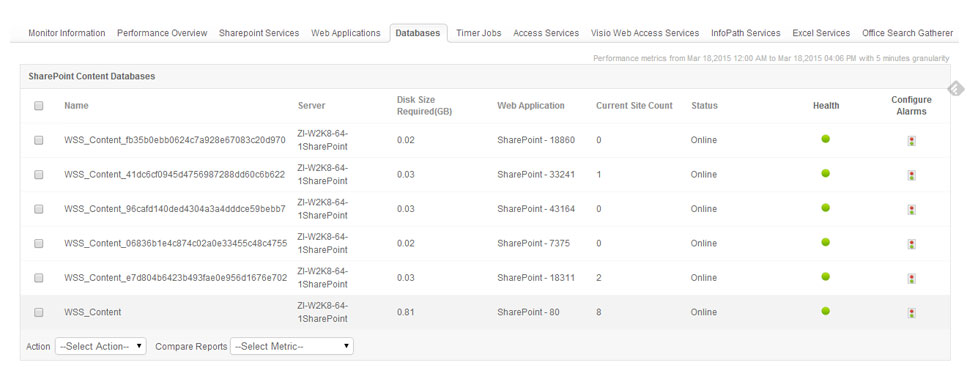
Task: Click SharePoint - 33241 web application cell
Action: [536, 175]
